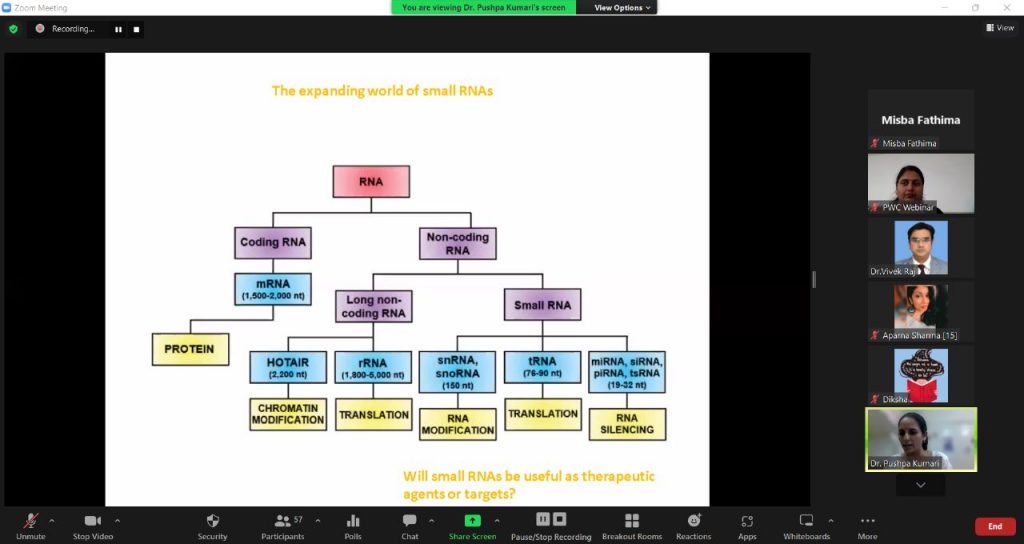This screenshot has width=1024, height=544.
Task: Open the Apps panel
Action: 747,522
